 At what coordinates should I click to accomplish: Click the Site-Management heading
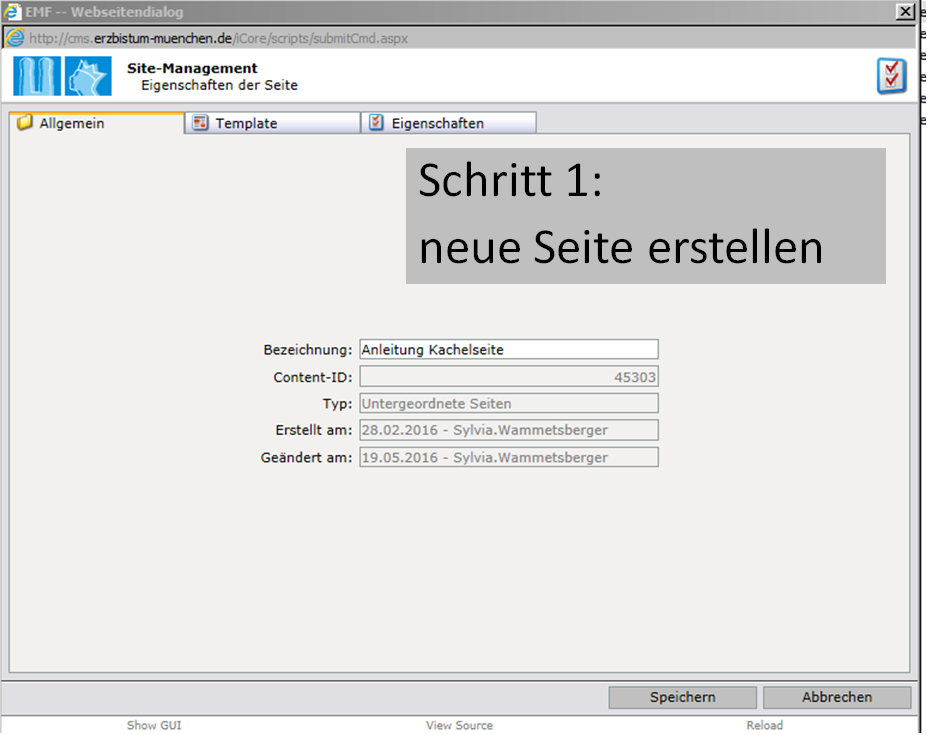pyautogui.click(x=192, y=68)
